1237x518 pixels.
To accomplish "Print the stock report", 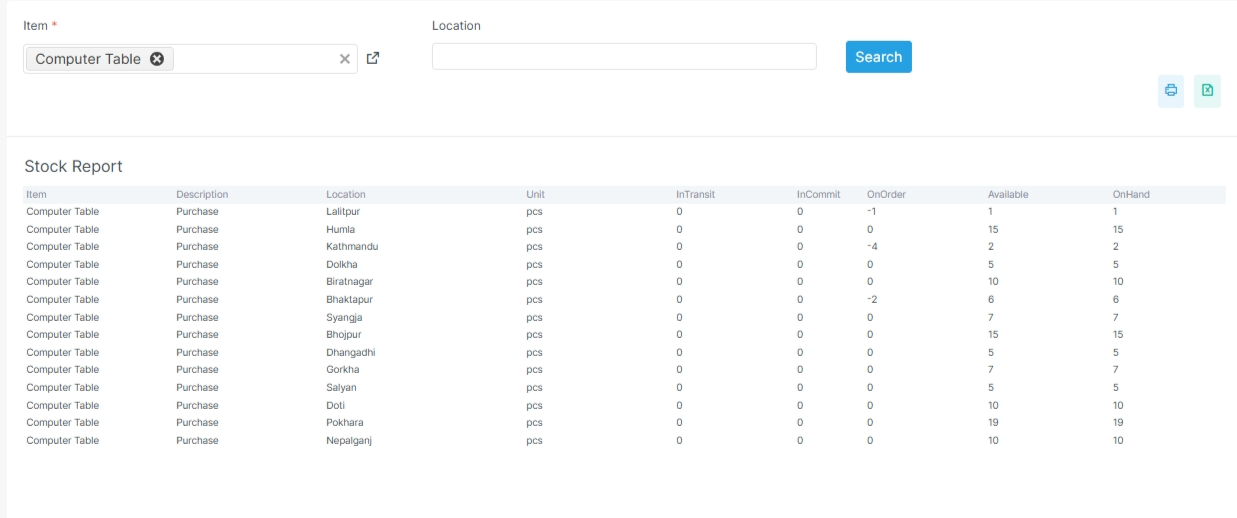I will pyautogui.click(x=1171, y=91).
